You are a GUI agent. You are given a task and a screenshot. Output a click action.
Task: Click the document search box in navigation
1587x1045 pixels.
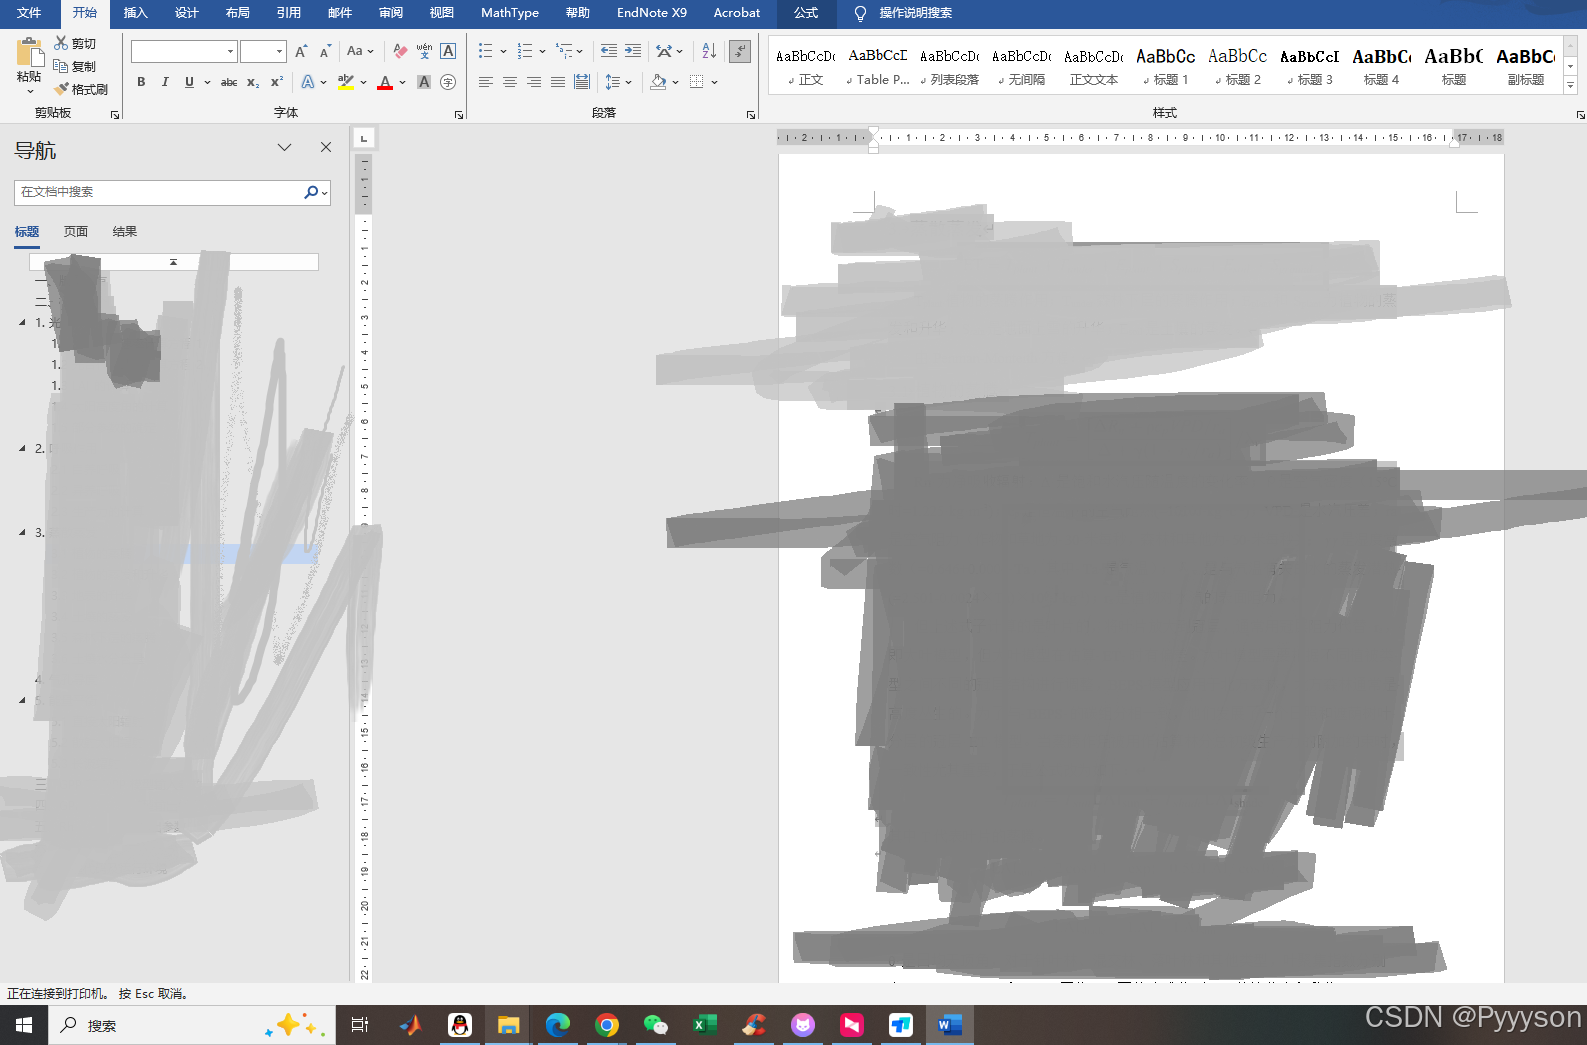click(160, 192)
